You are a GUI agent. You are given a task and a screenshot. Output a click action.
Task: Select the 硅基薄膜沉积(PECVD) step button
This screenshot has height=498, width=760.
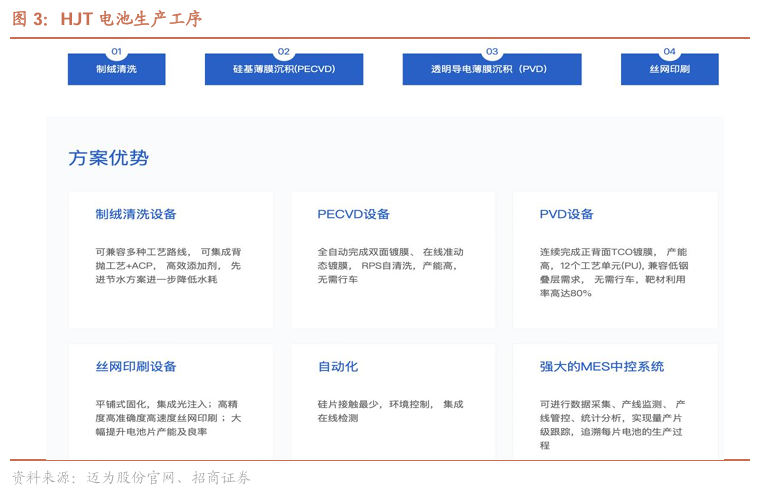click(x=284, y=69)
